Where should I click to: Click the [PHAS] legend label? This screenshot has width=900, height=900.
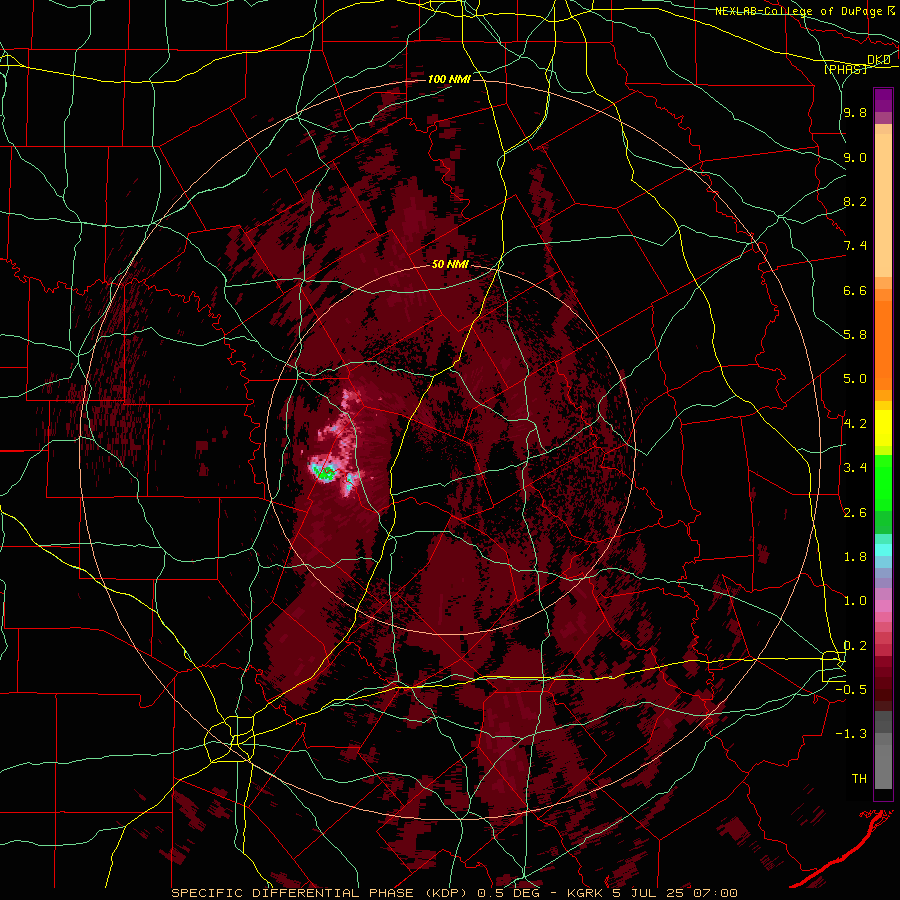tap(845, 70)
